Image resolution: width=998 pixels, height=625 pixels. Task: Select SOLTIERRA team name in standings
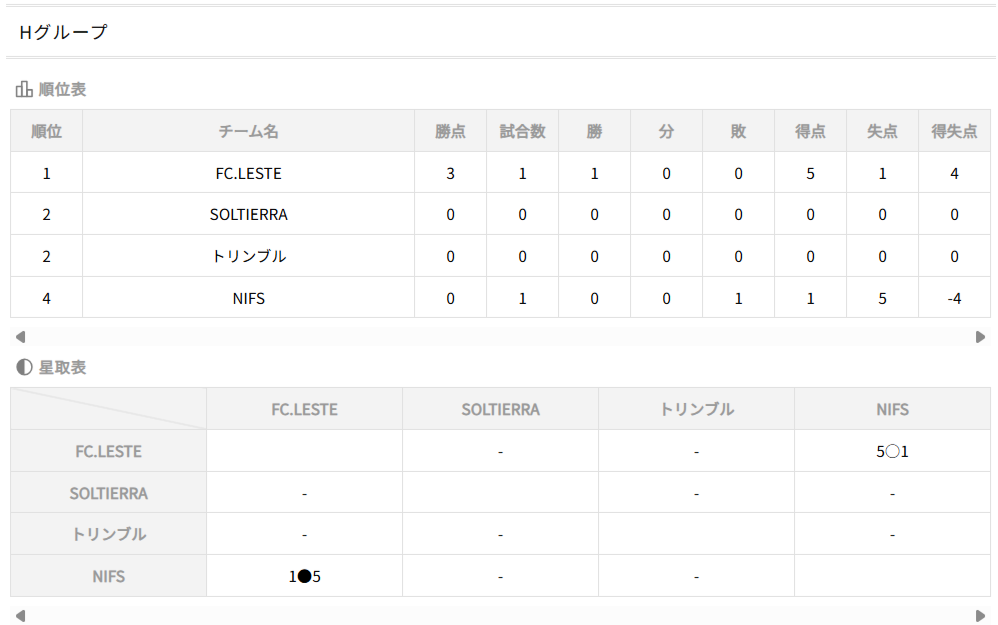[x=248, y=215]
